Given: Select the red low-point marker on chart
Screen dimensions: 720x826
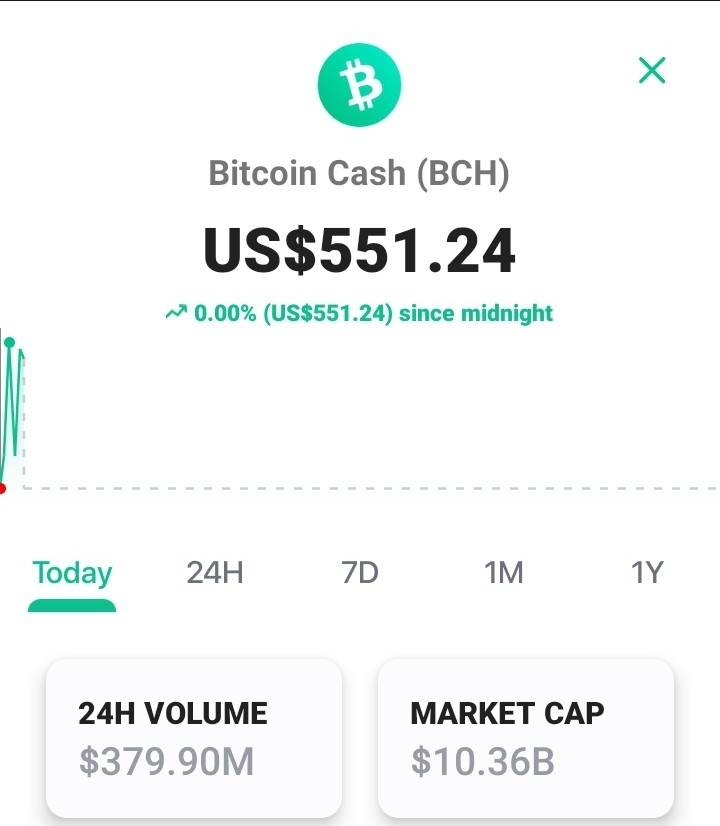Looking at the screenshot, I should (x=2, y=489).
